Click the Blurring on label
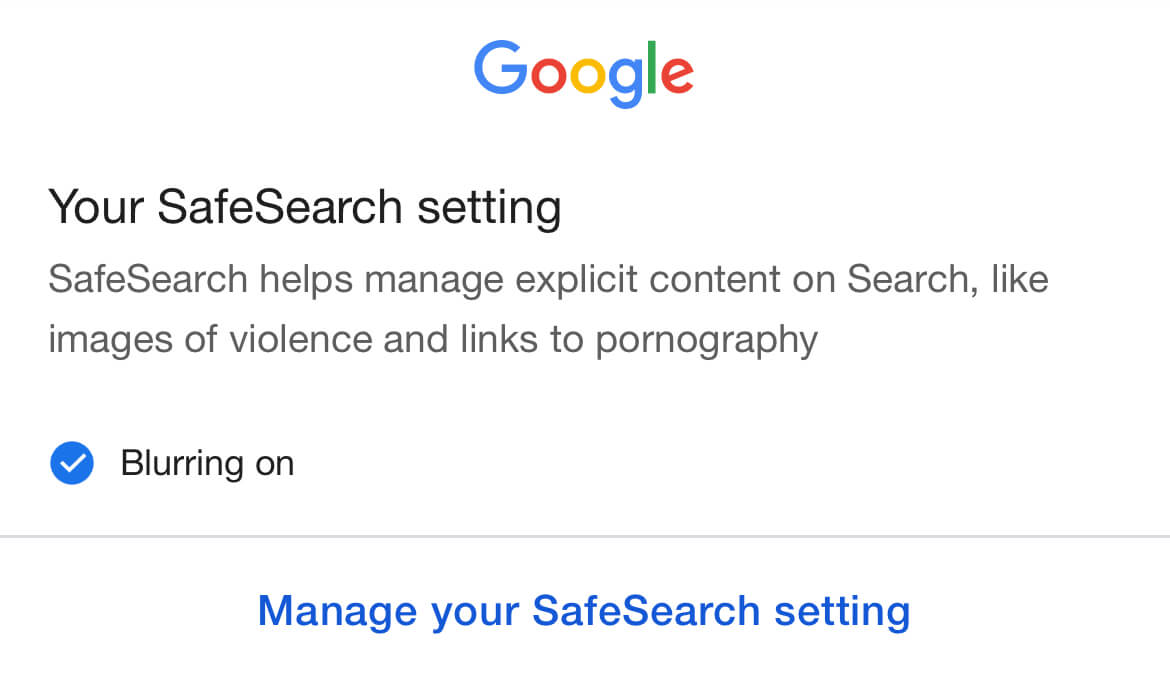The height and width of the screenshot is (675, 1170). tap(209, 463)
